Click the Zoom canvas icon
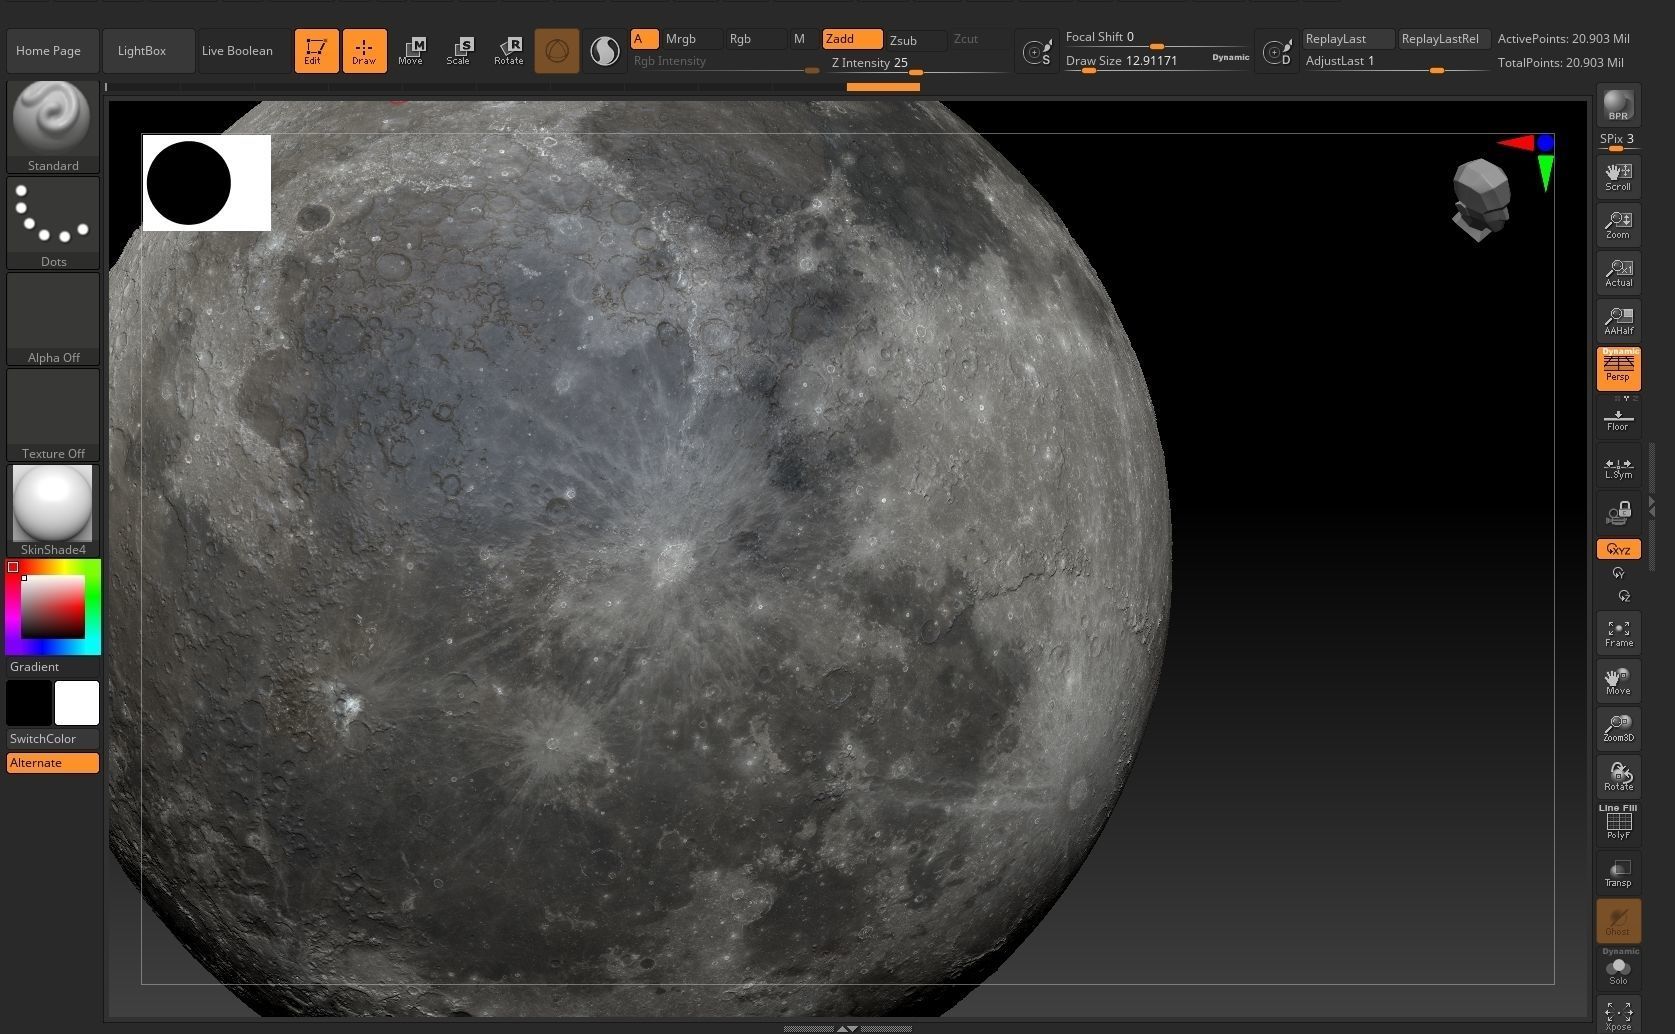This screenshot has width=1675, height=1034. point(1618,225)
